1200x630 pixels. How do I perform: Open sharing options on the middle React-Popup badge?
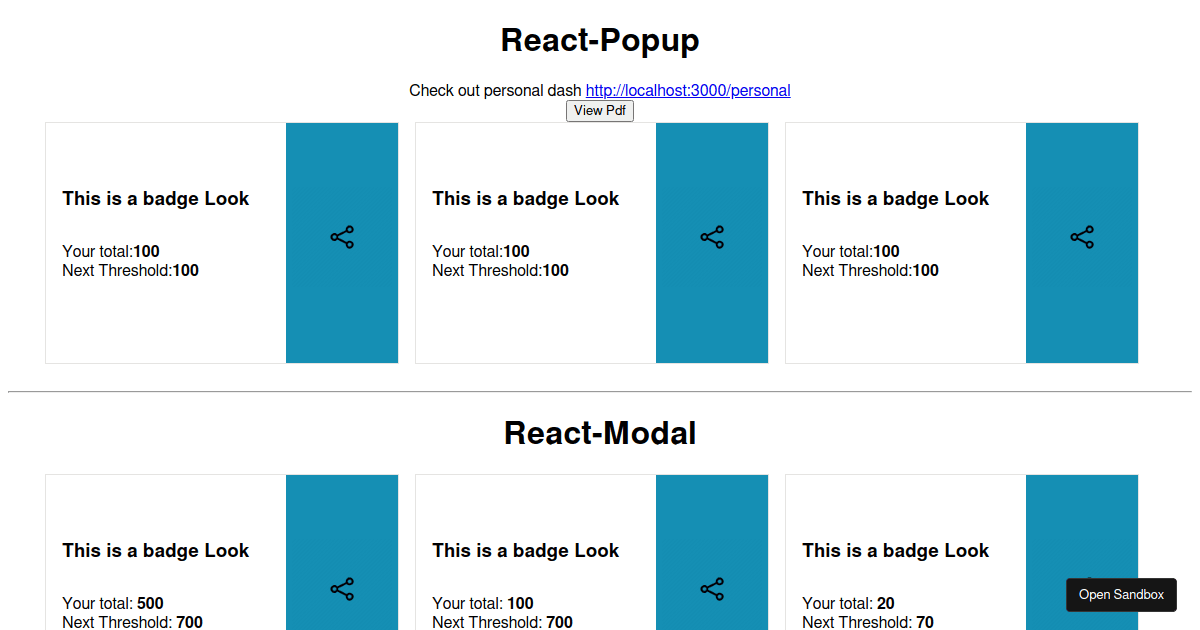click(712, 237)
